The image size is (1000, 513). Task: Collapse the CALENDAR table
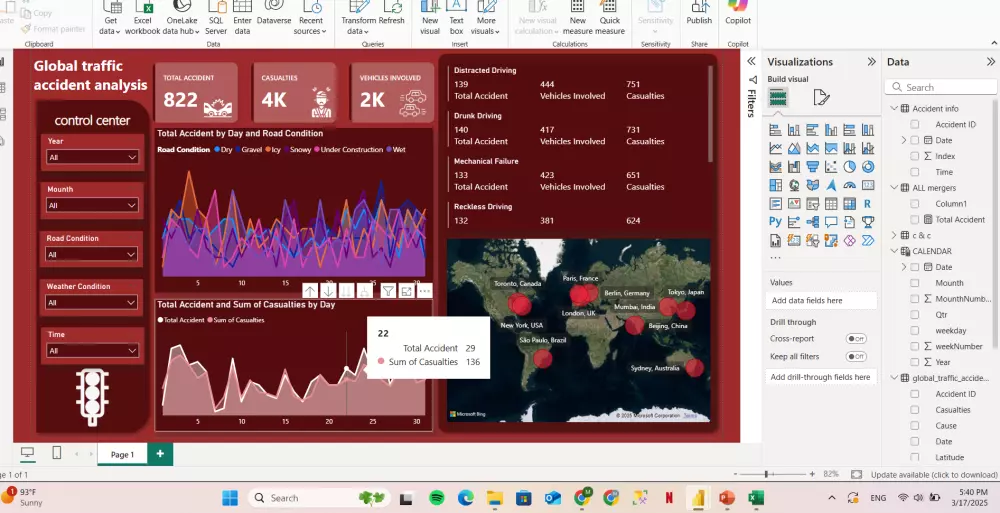(894, 251)
